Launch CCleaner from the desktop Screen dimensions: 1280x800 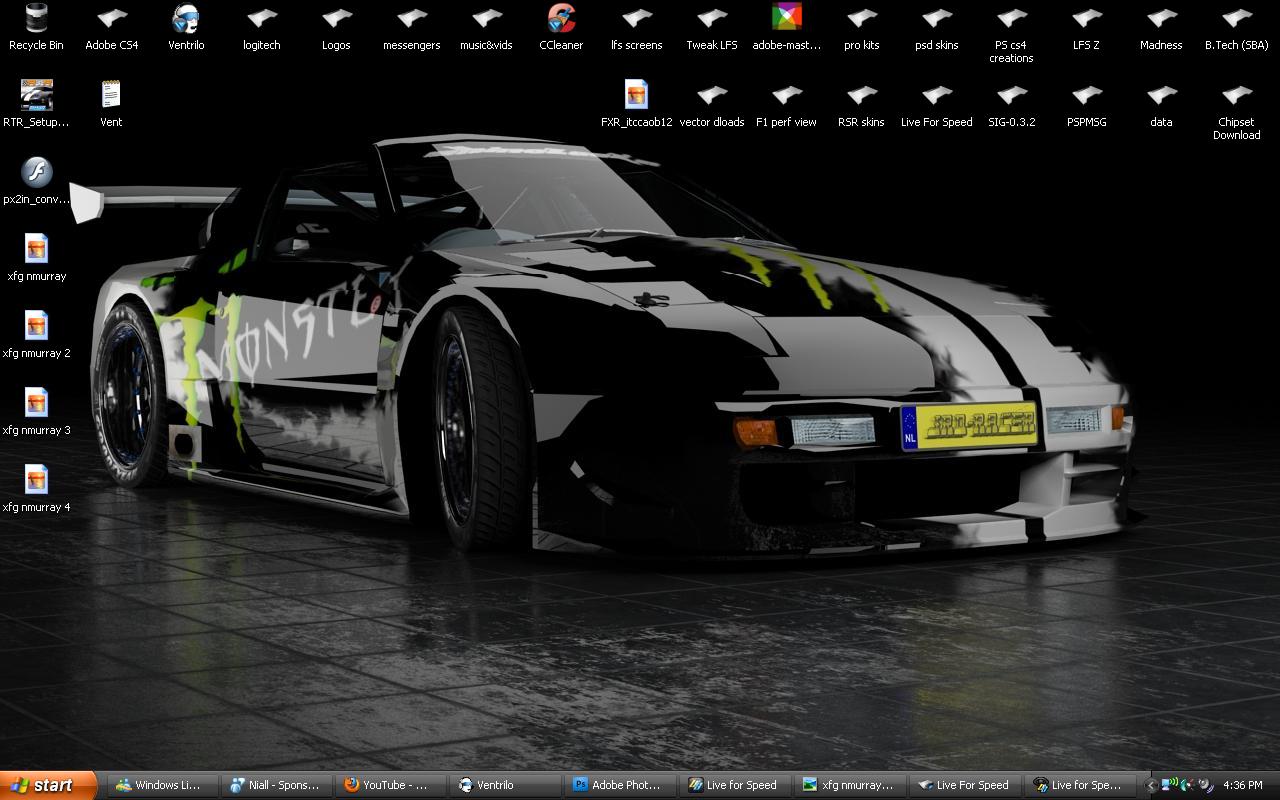(x=561, y=27)
